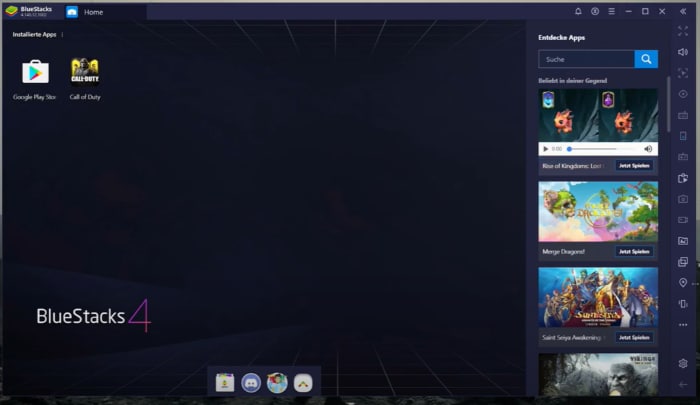
Task: Take a screenshot with the camera icon
Action: (x=683, y=199)
